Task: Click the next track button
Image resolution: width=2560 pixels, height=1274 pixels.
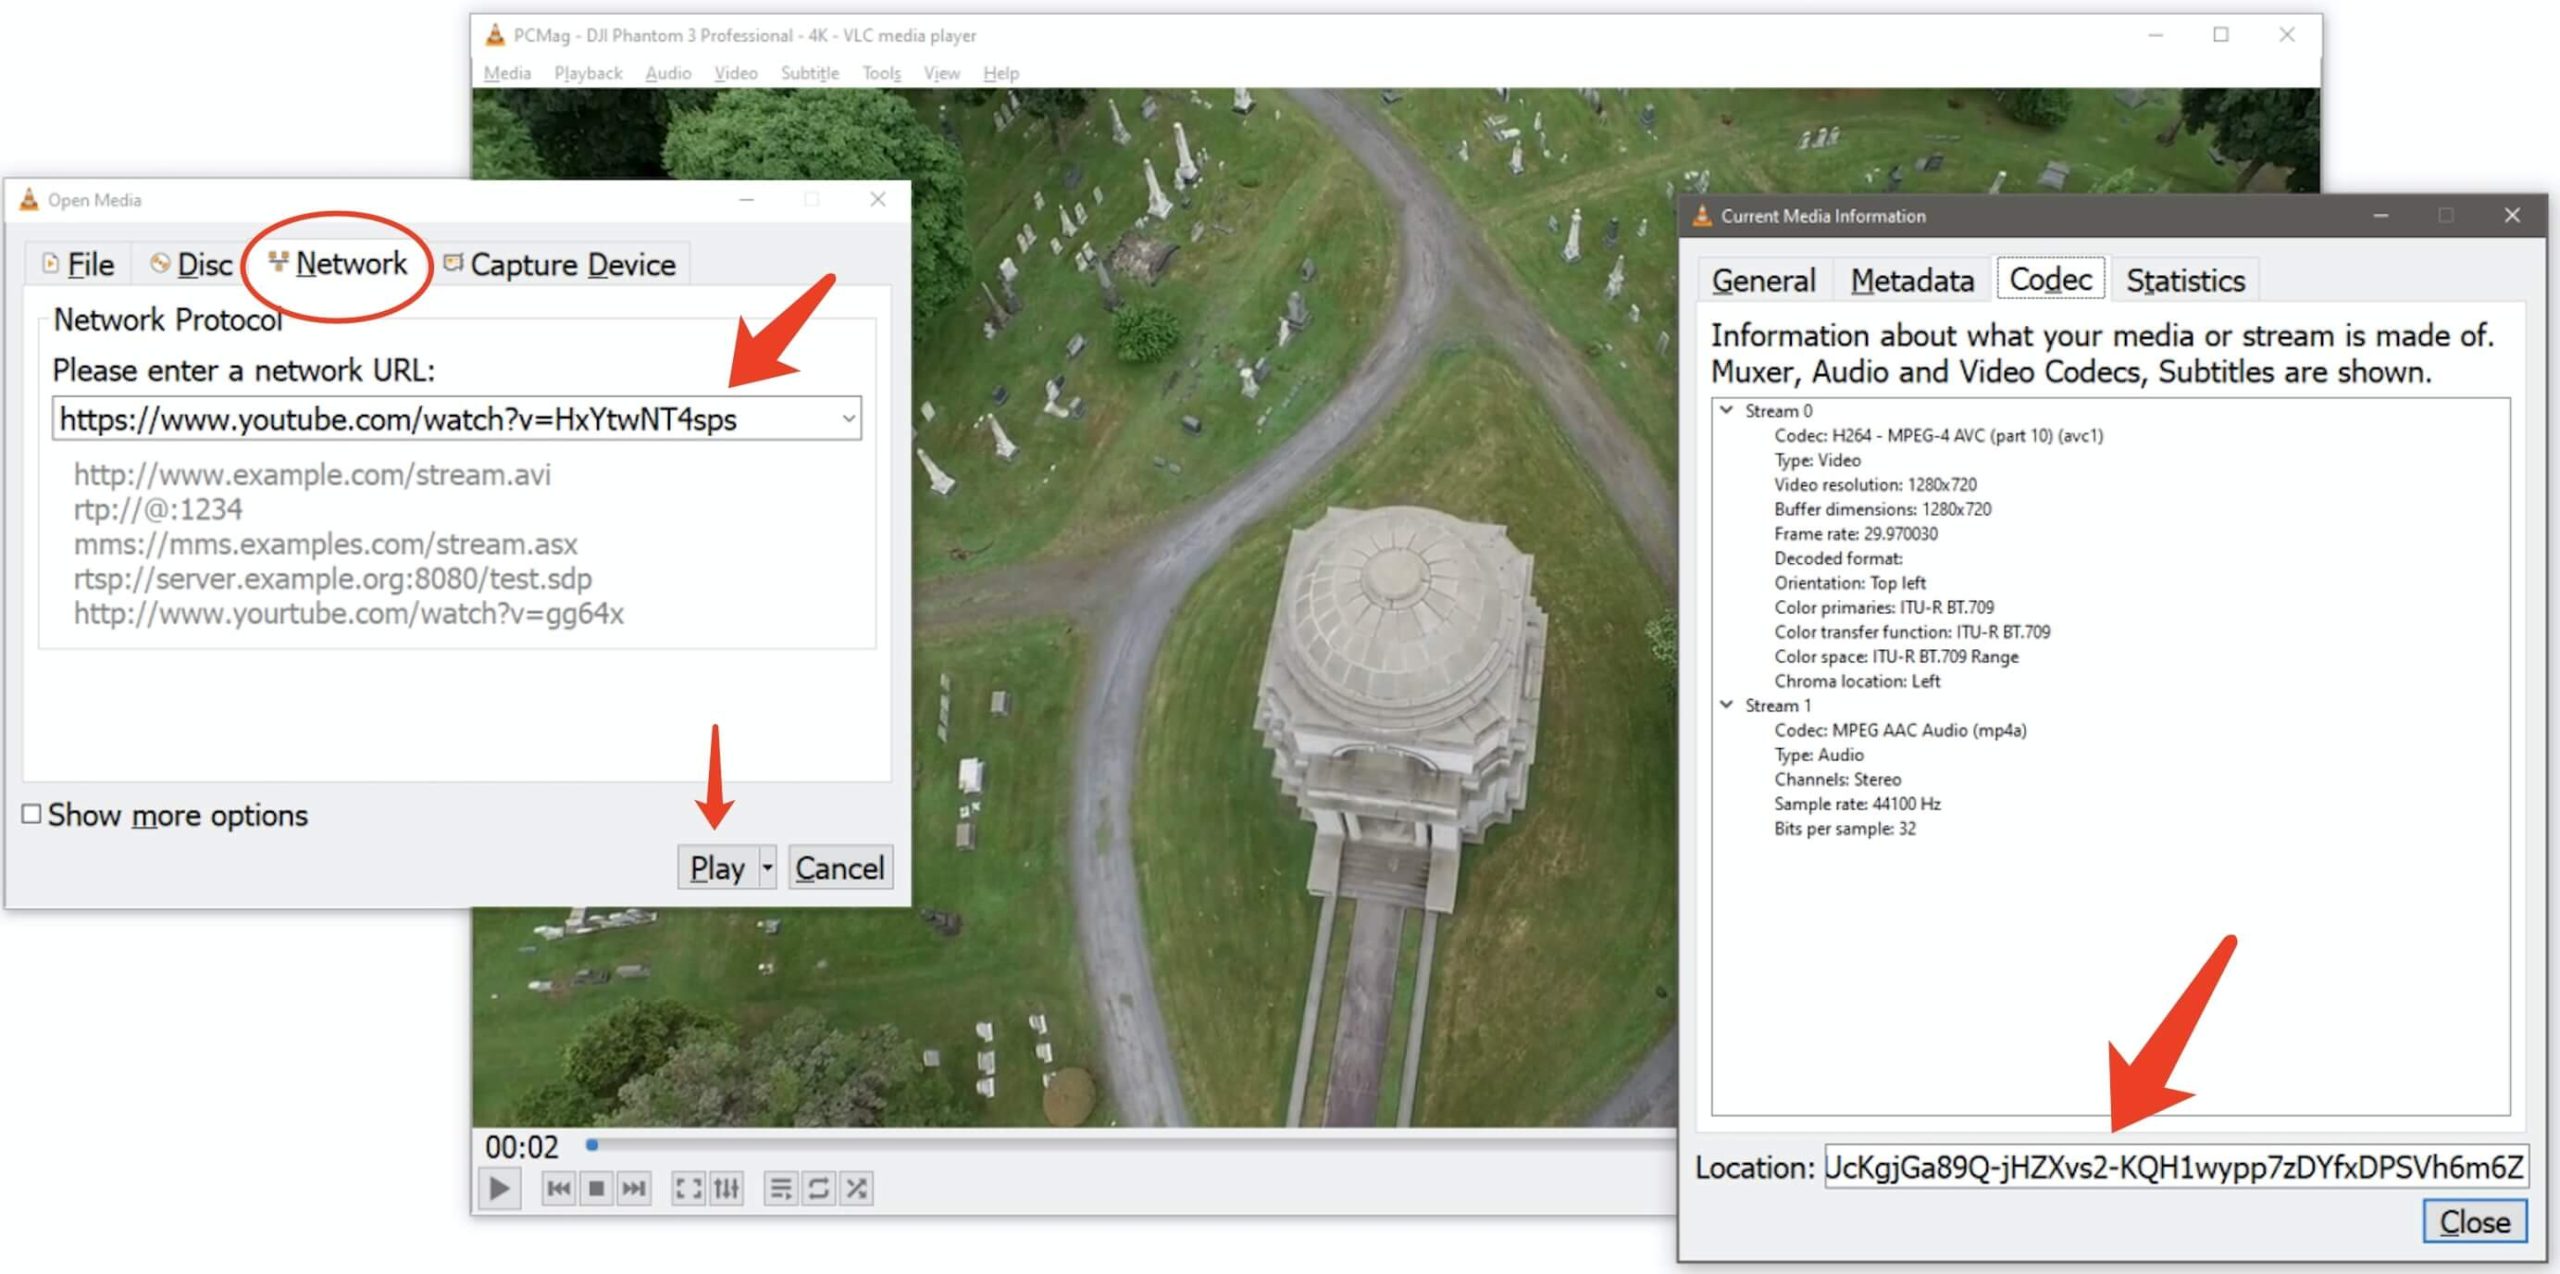Action: click(634, 1188)
